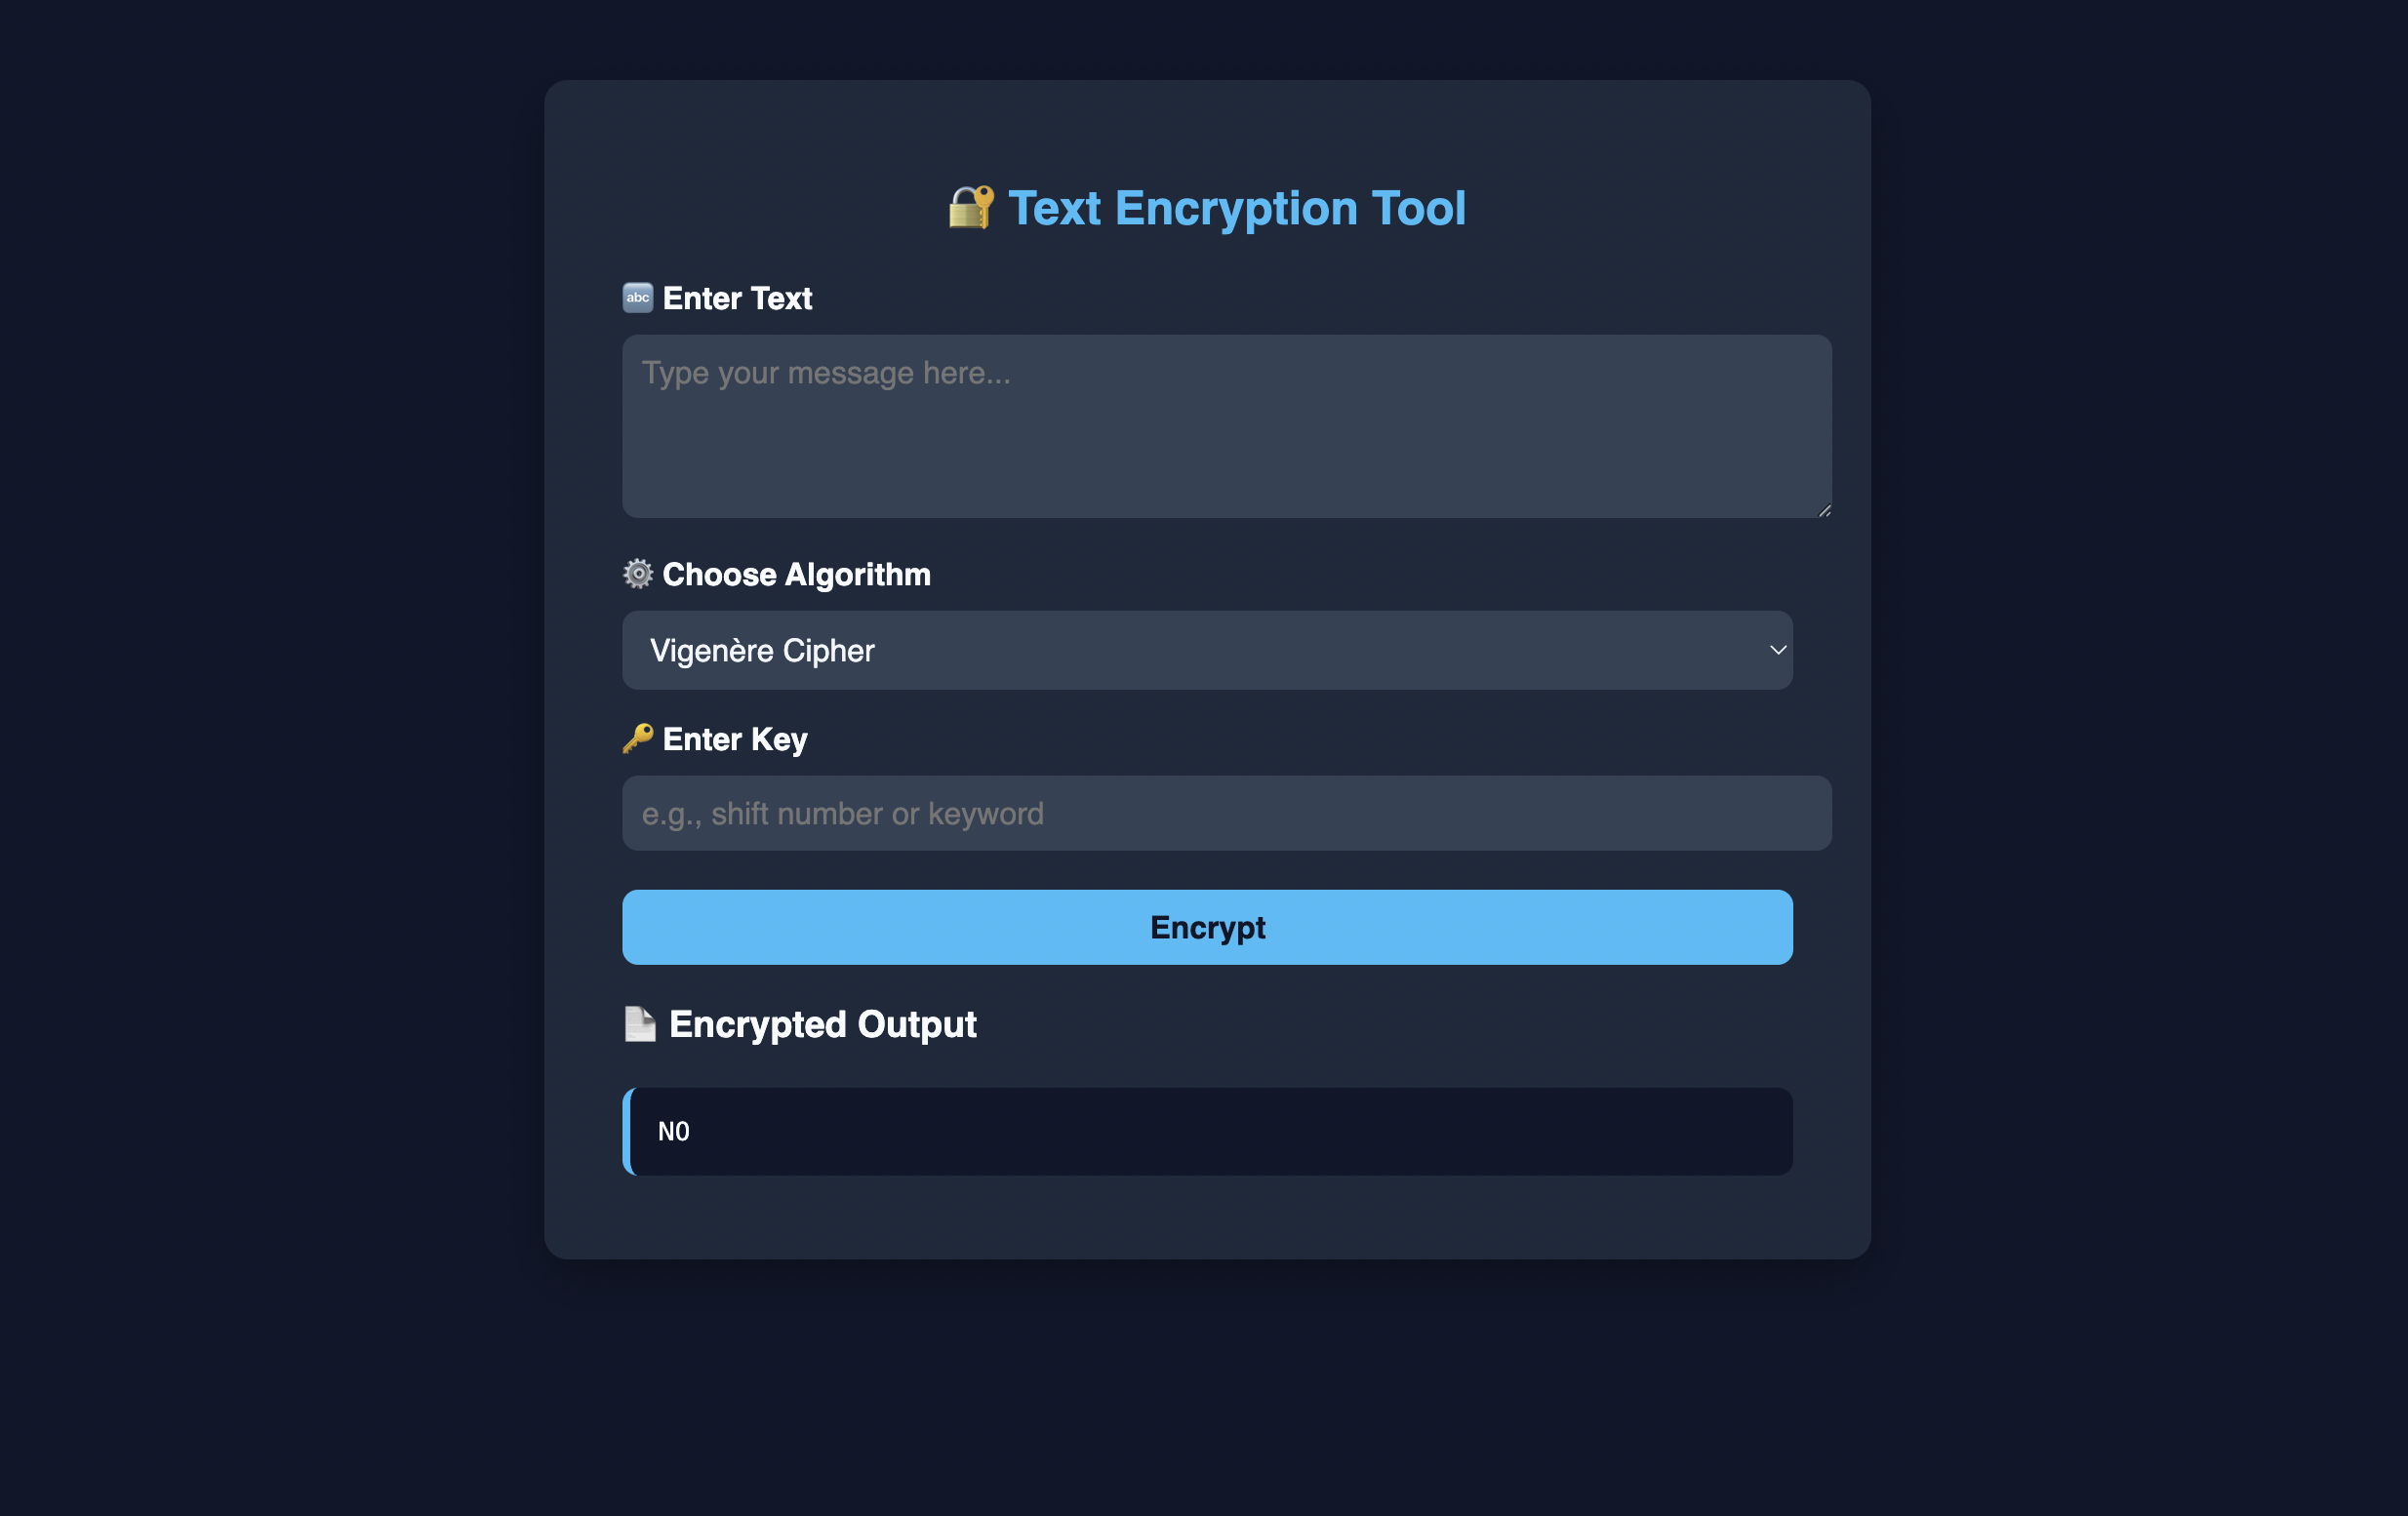Click the Text Encryption Tool title
Image resolution: width=2408 pixels, height=1516 pixels.
click(1236, 209)
